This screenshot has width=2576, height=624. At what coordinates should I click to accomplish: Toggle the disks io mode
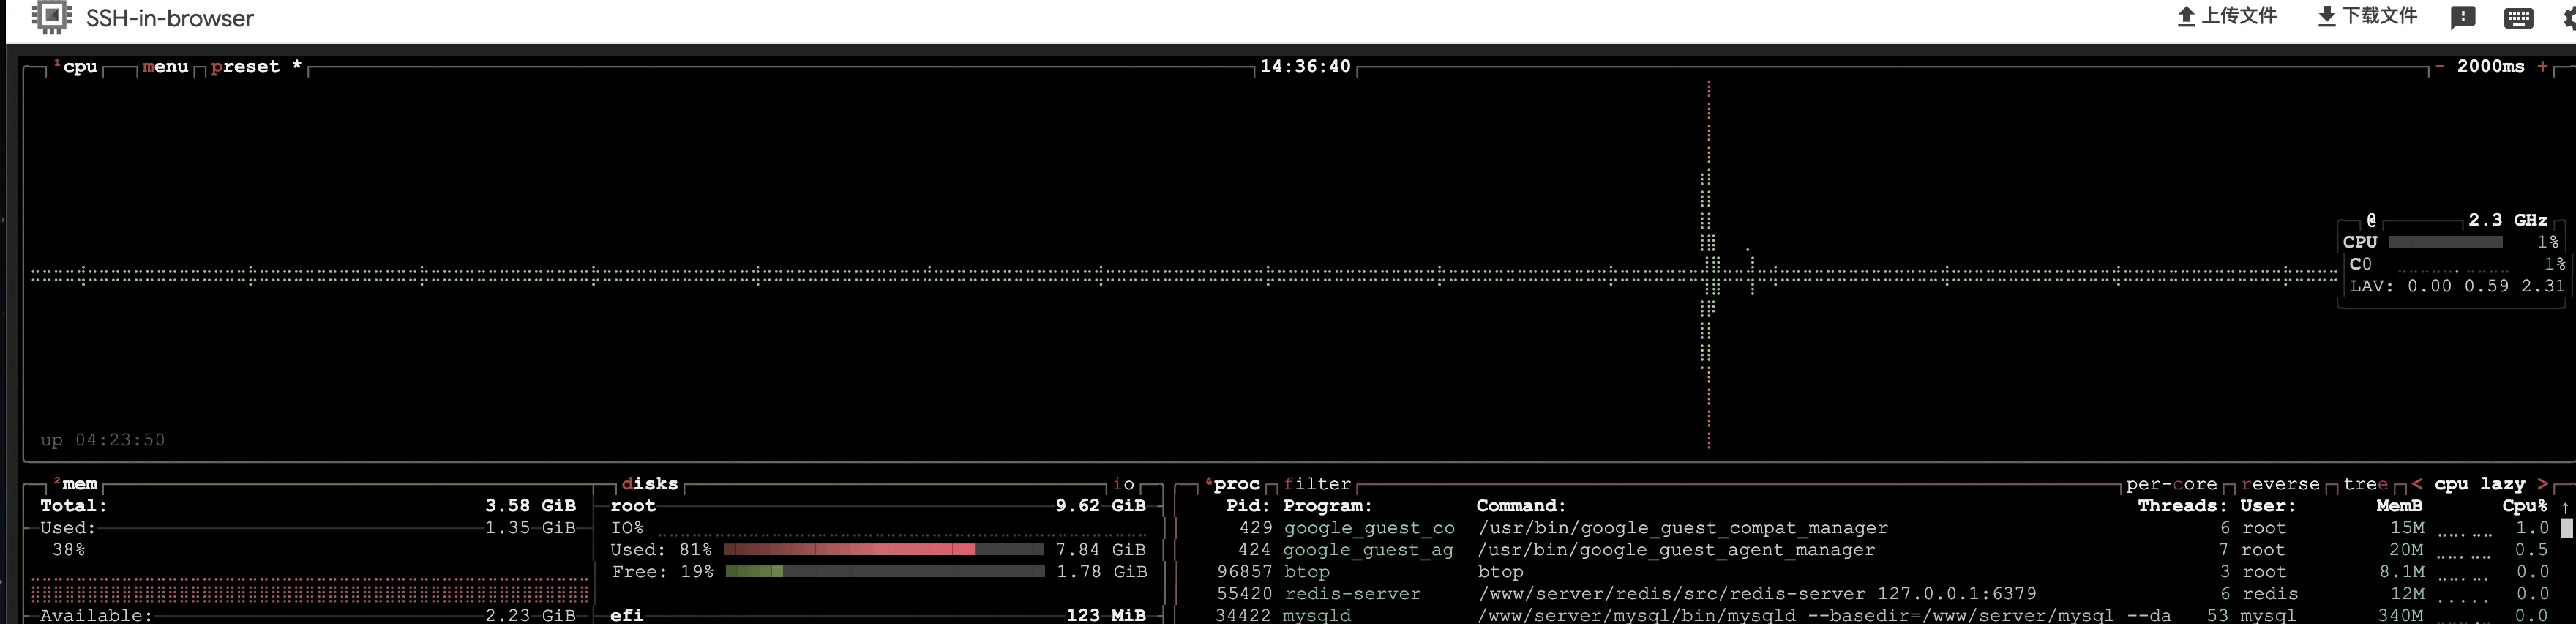click(x=1123, y=484)
